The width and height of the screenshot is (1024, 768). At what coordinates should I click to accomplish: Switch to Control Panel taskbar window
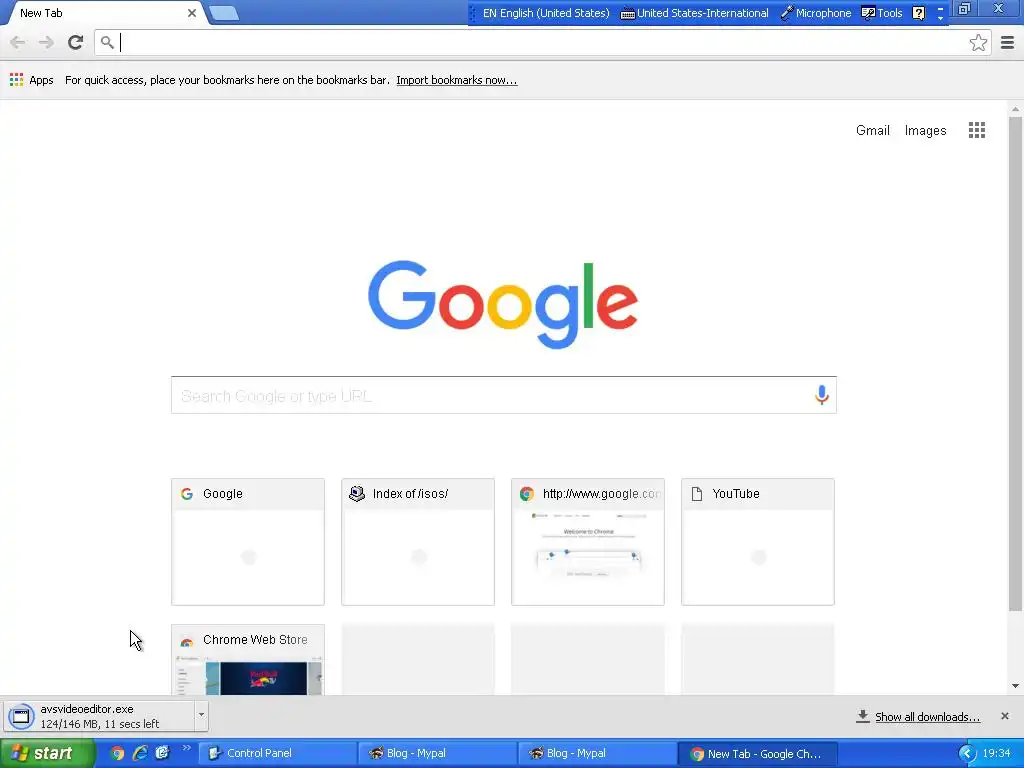pos(277,753)
